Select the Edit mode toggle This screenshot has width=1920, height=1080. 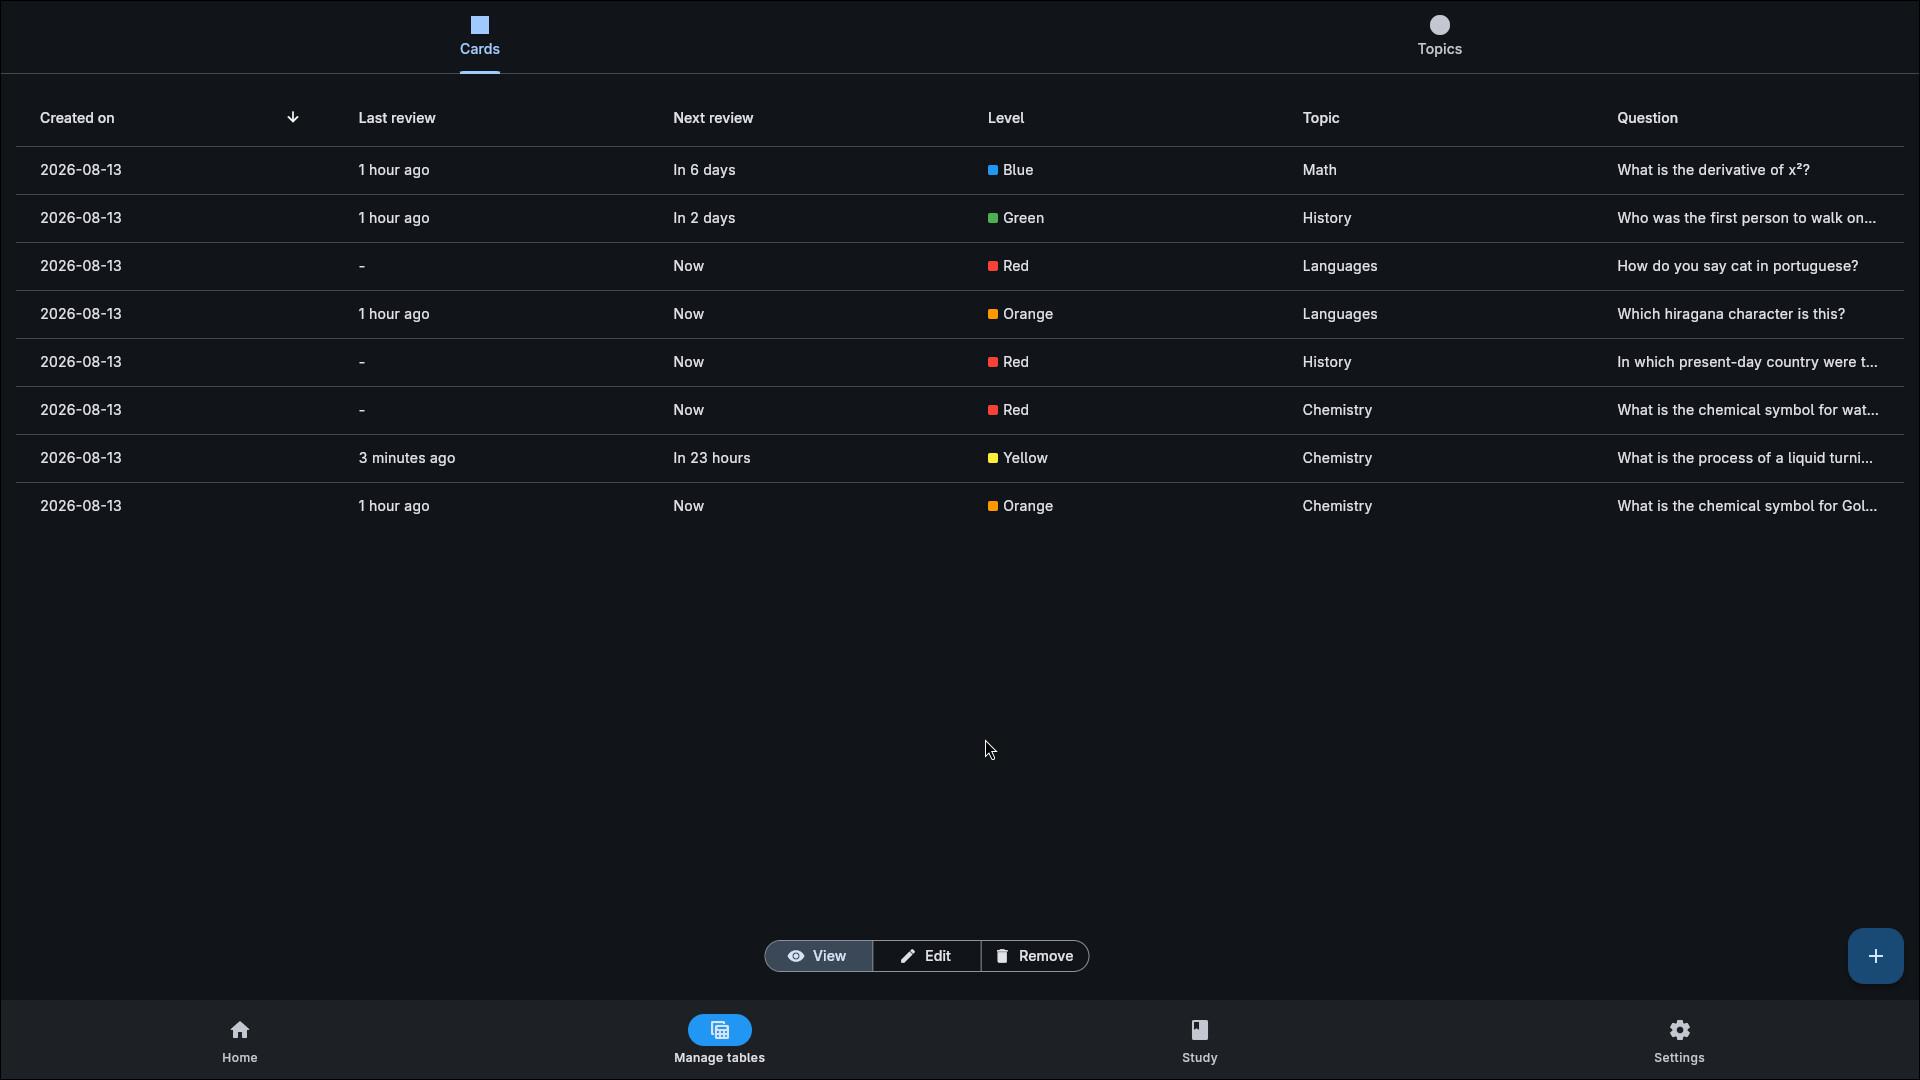(x=926, y=956)
